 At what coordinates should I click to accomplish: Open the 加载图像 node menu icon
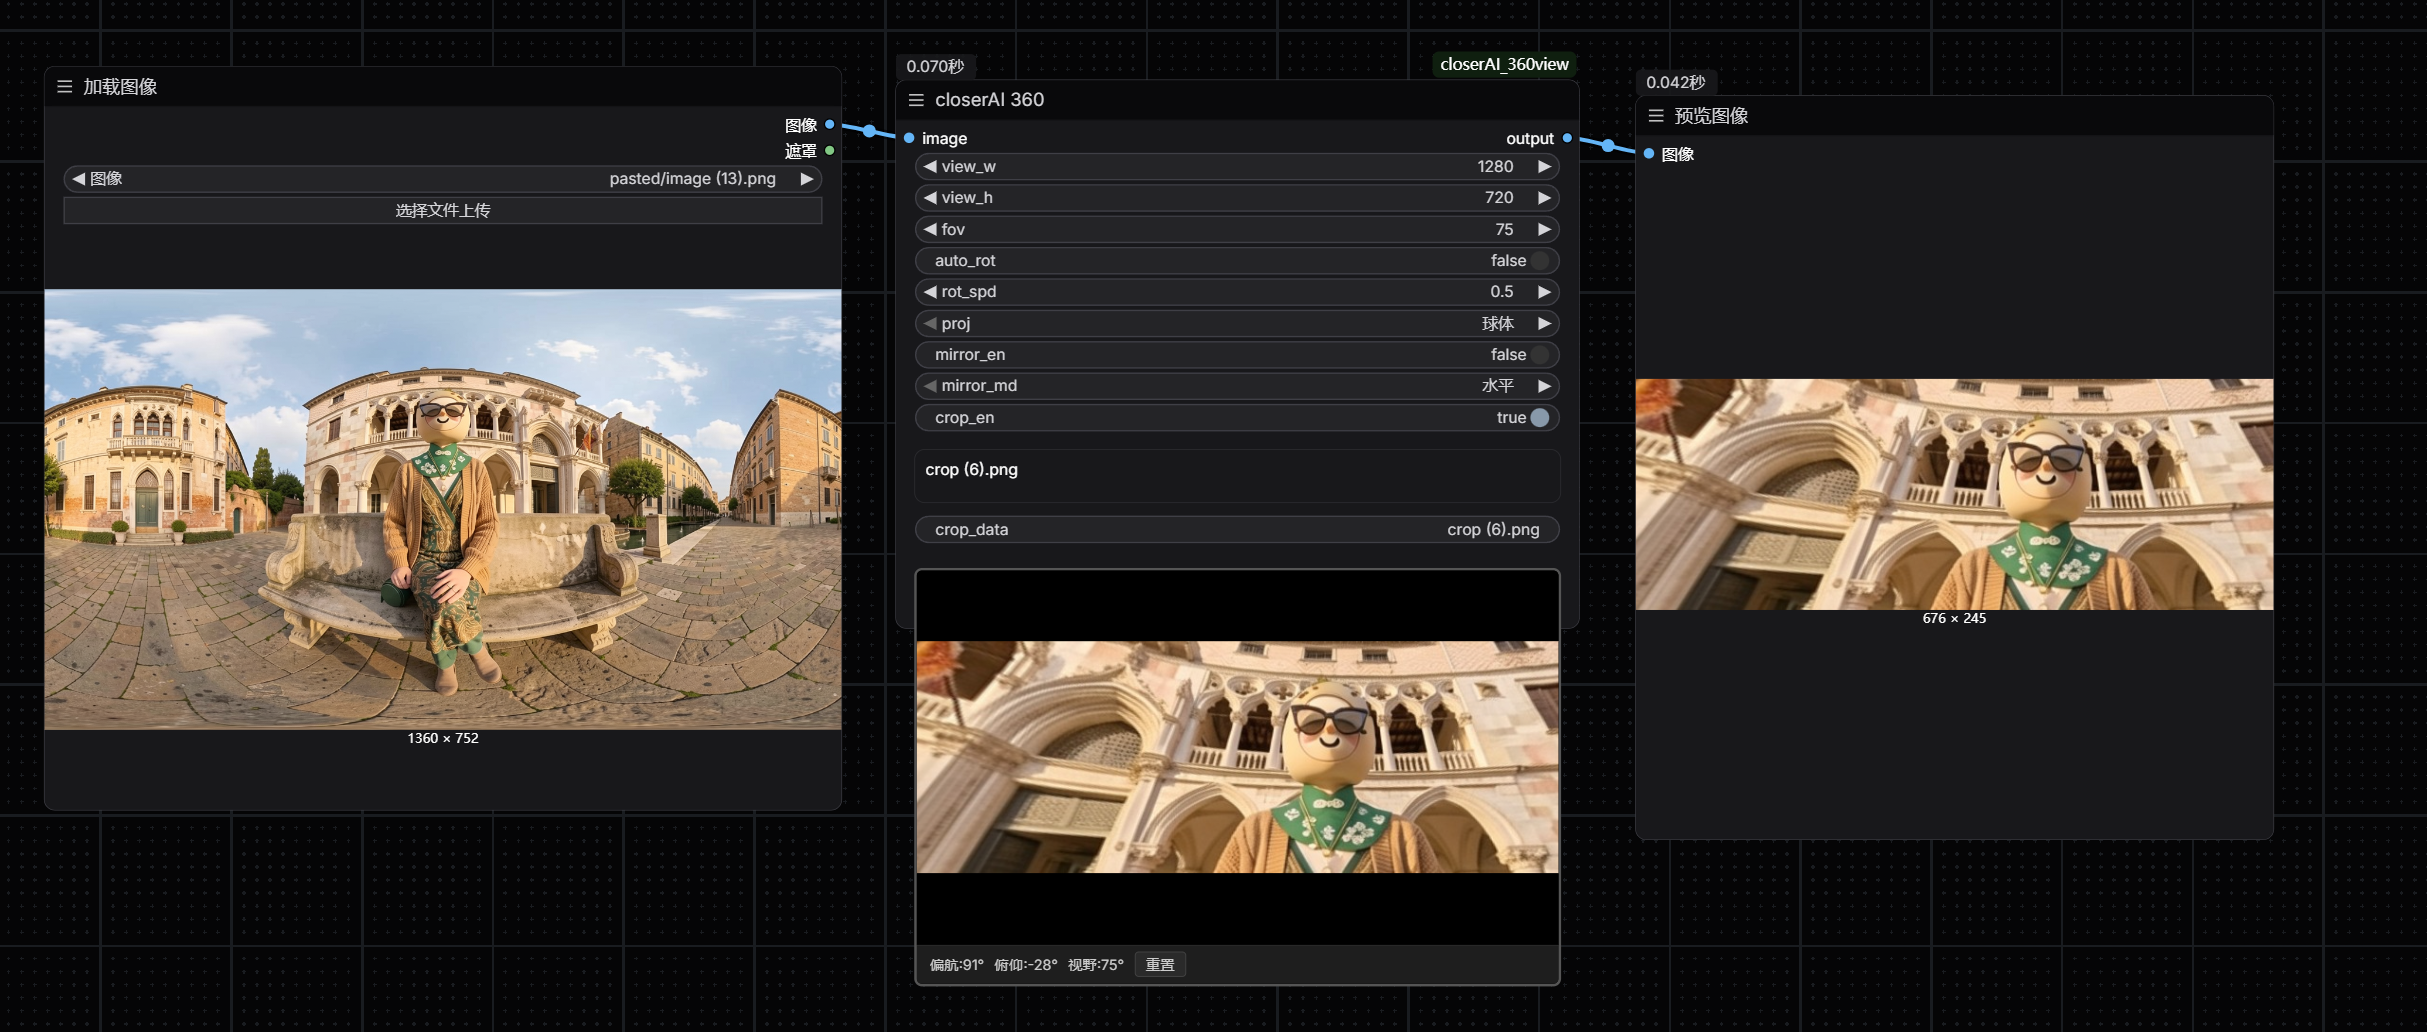pyautogui.click(x=64, y=87)
